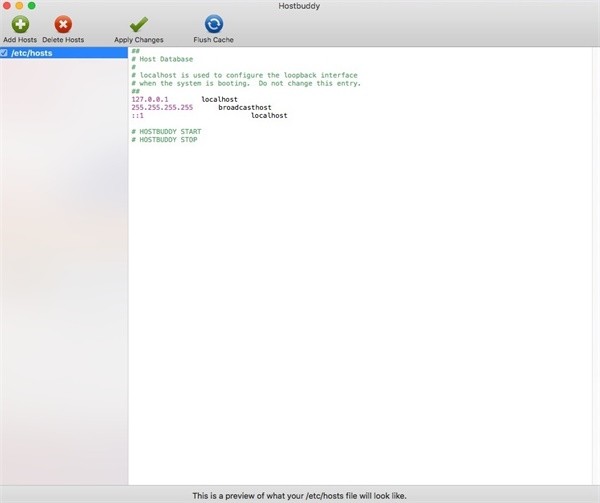The height and width of the screenshot is (503, 600).
Task: Click the broadcasthost hostname text
Action: [x=244, y=107]
